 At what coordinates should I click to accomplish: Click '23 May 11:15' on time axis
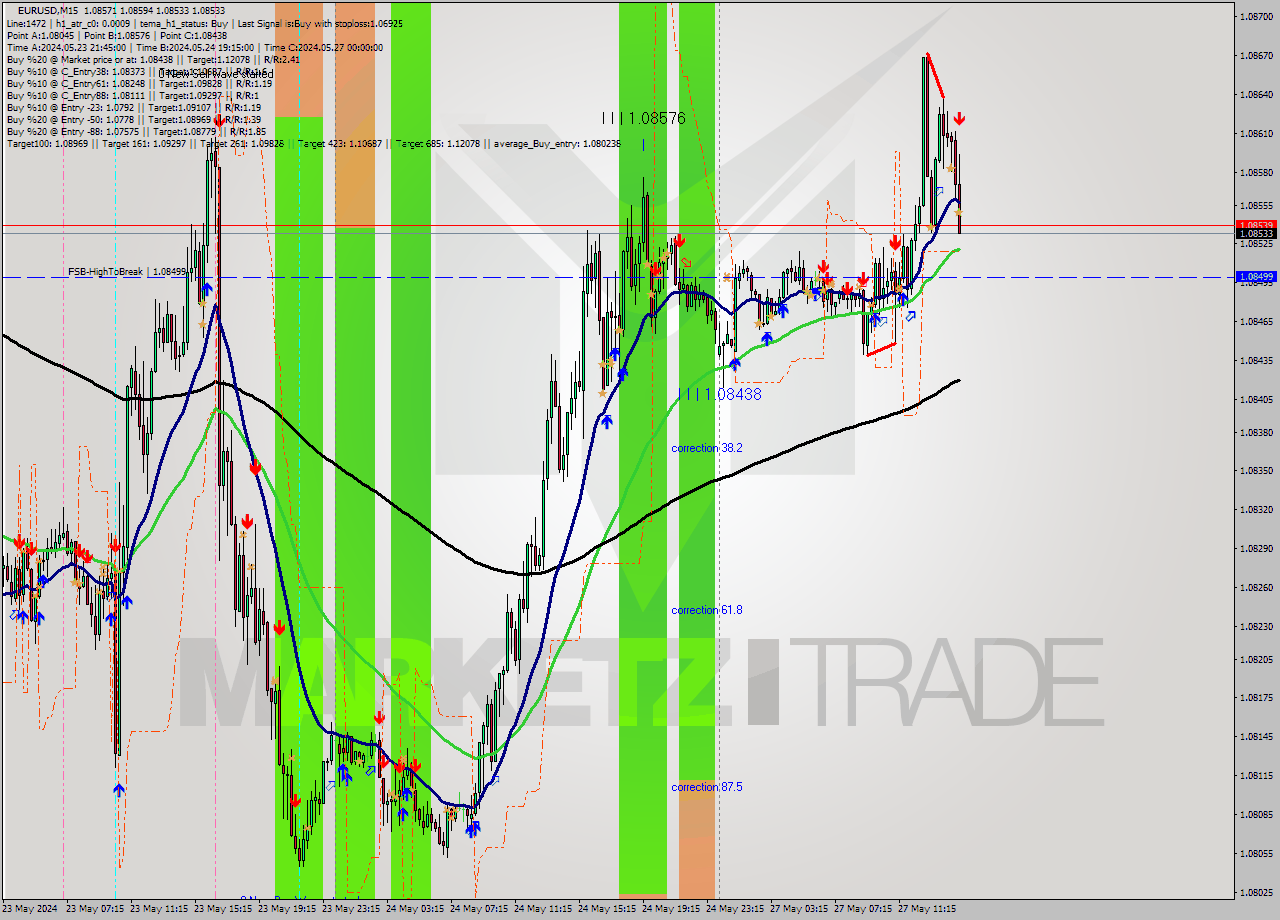(x=160, y=909)
